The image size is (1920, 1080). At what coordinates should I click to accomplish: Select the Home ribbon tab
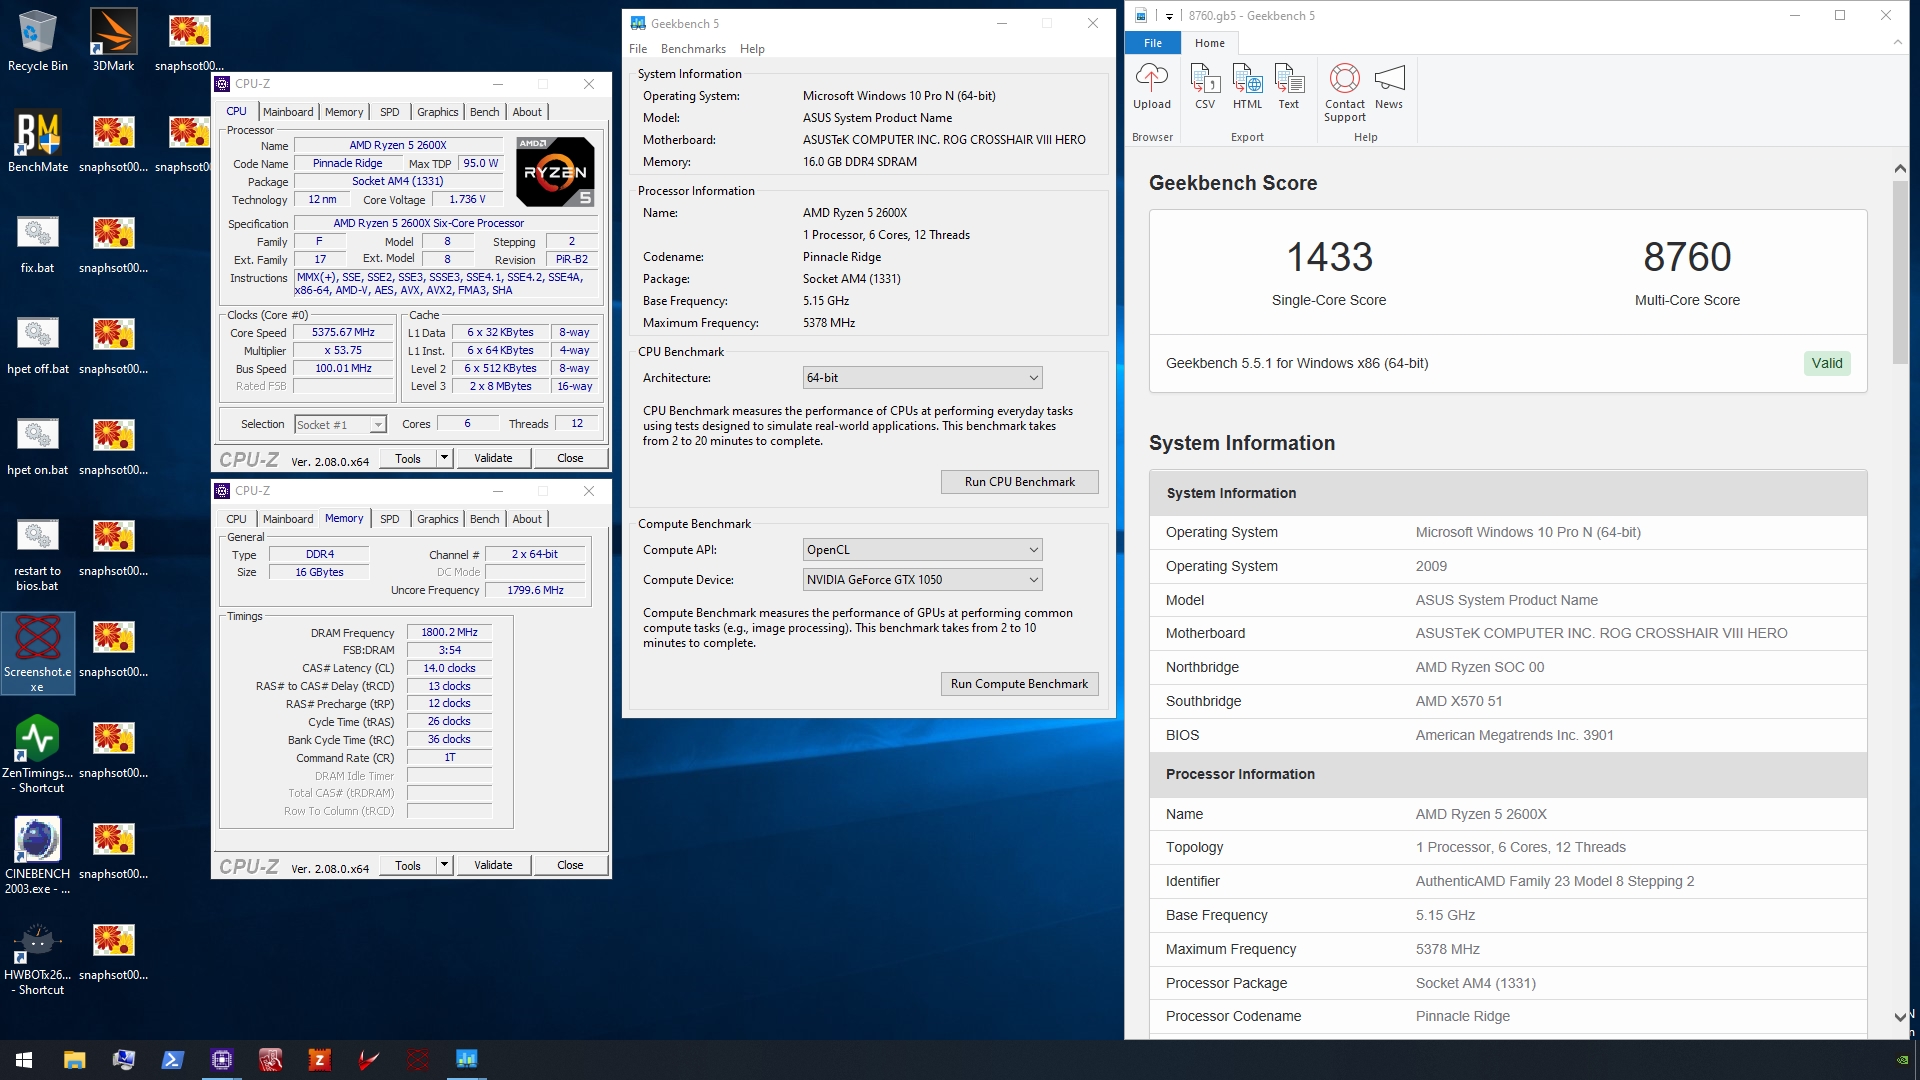(x=1209, y=43)
